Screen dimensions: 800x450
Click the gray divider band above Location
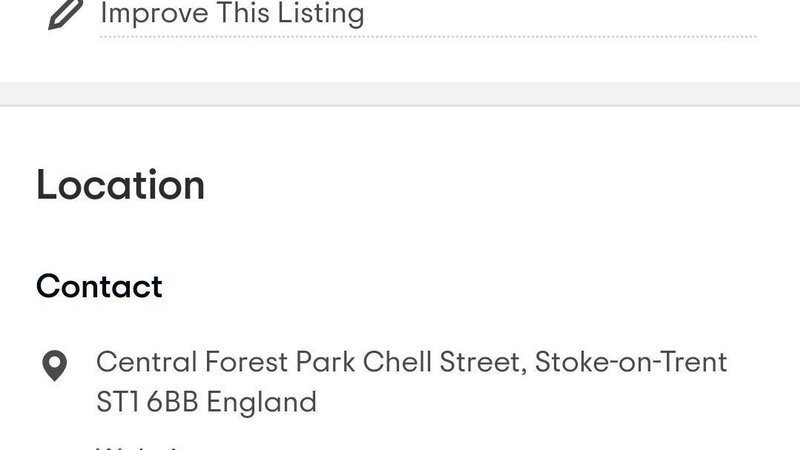click(x=400, y=94)
